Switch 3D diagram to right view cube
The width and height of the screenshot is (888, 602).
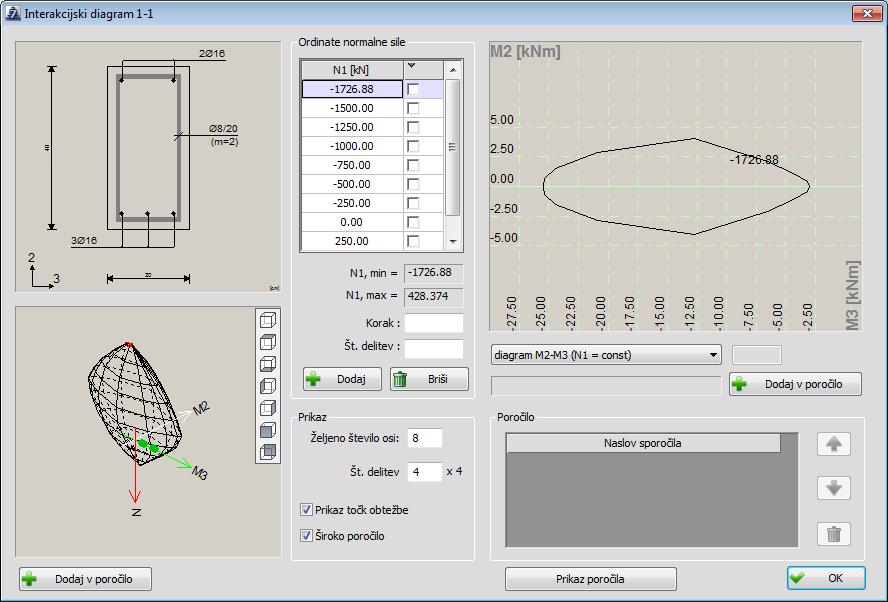pos(268,408)
